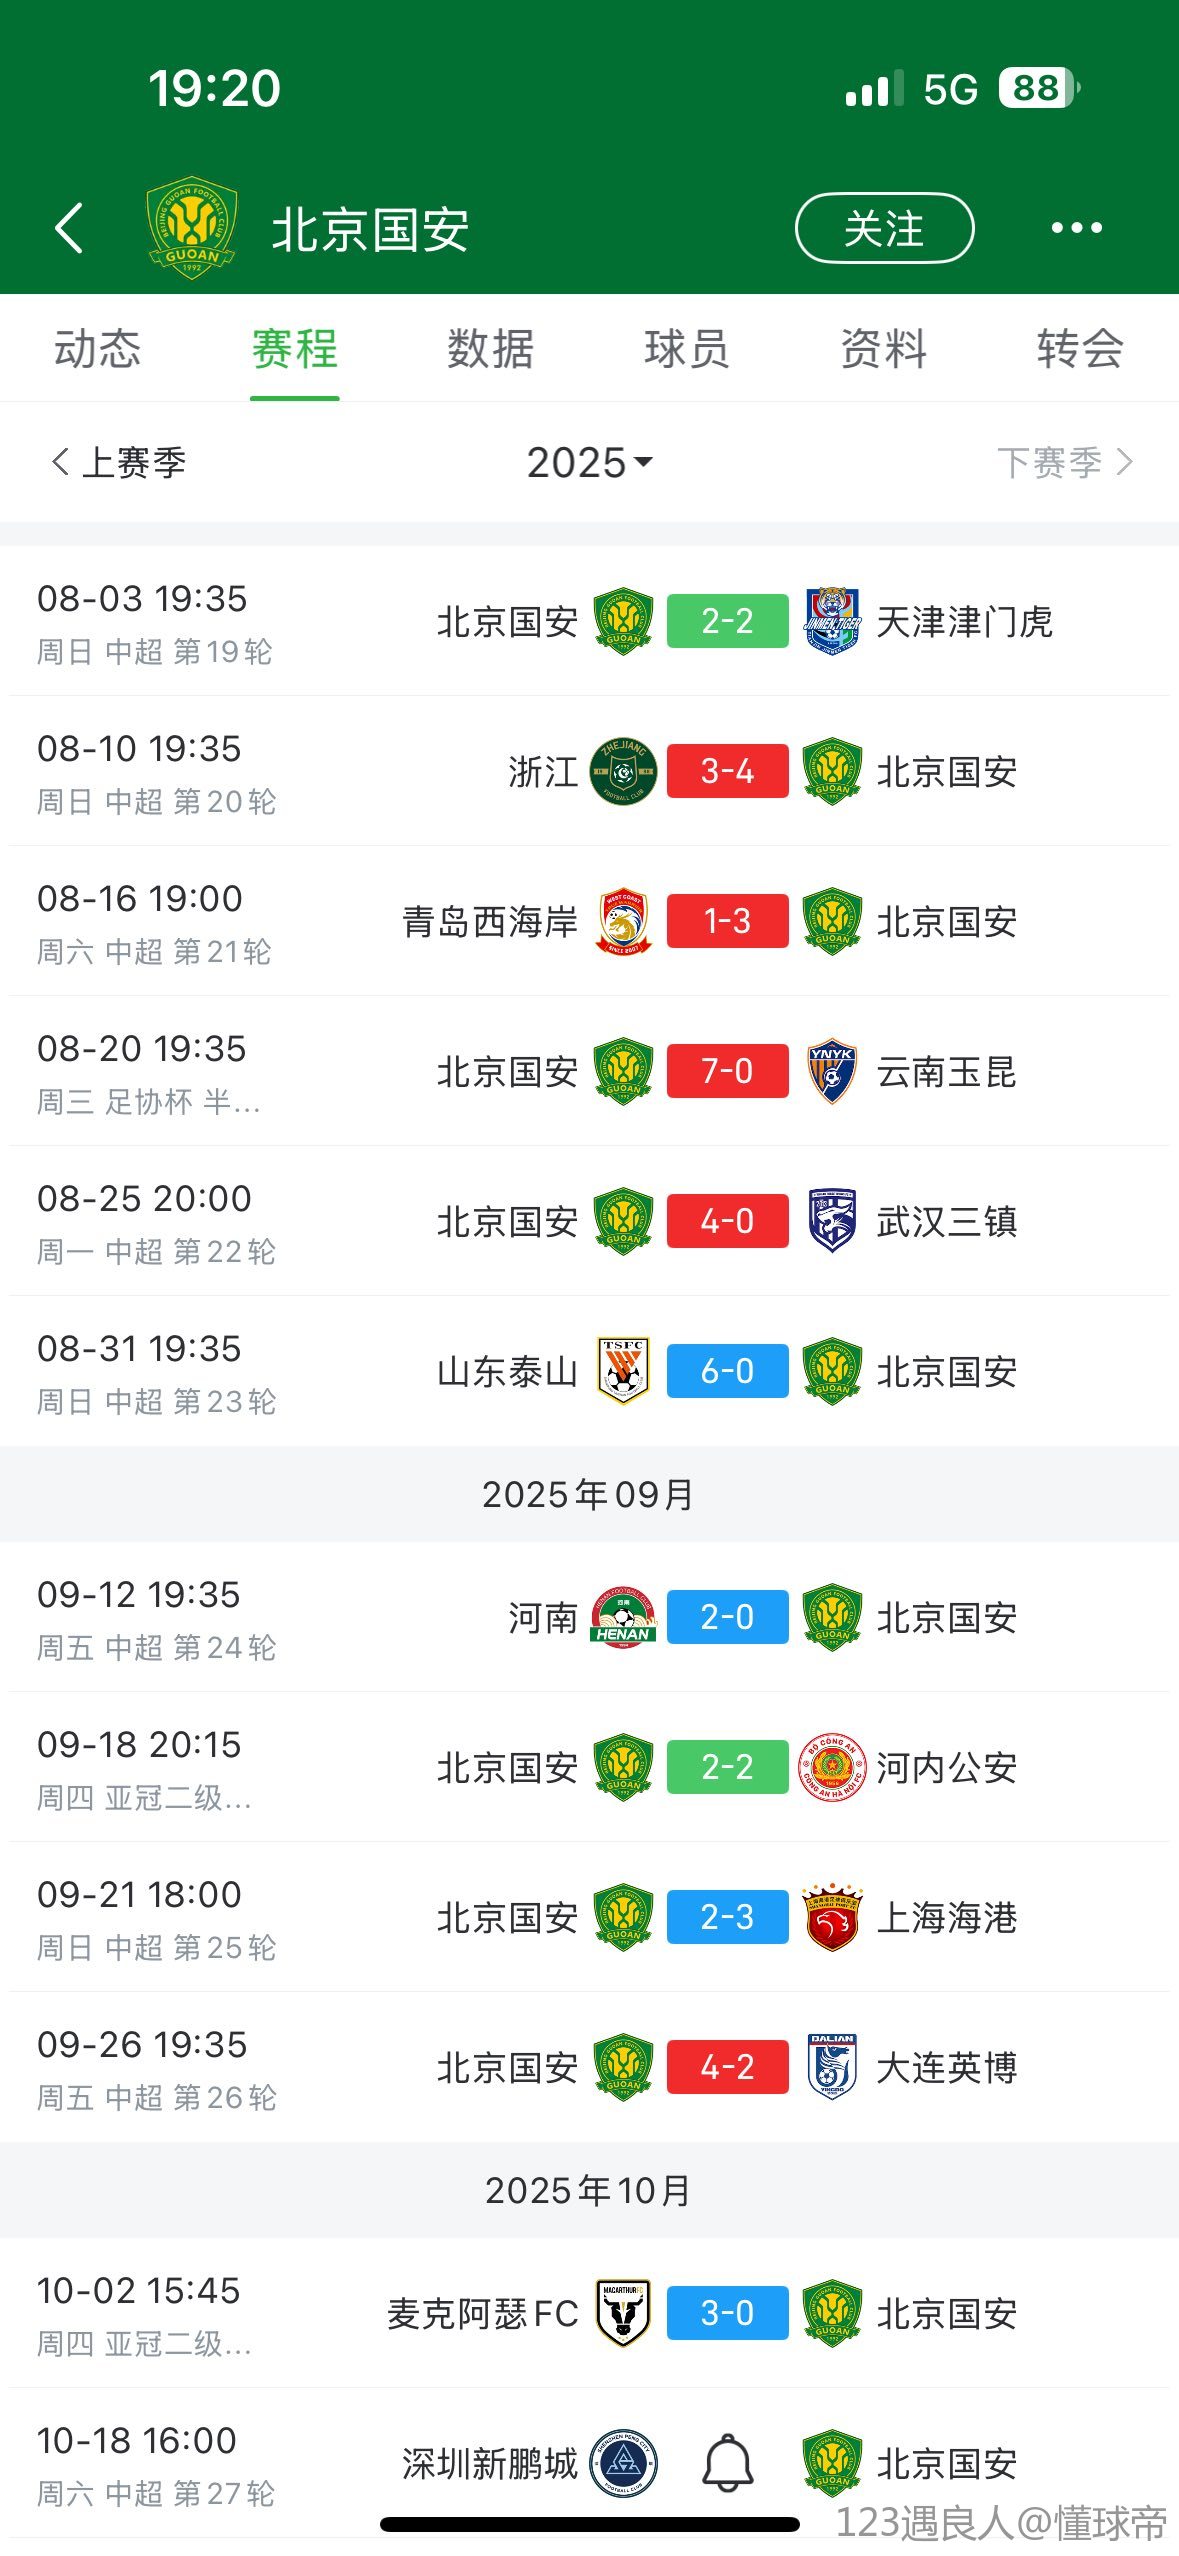1179x2556 pixels.
Task: Tap the Henan team logo
Action: pyautogui.click(x=623, y=1617)
